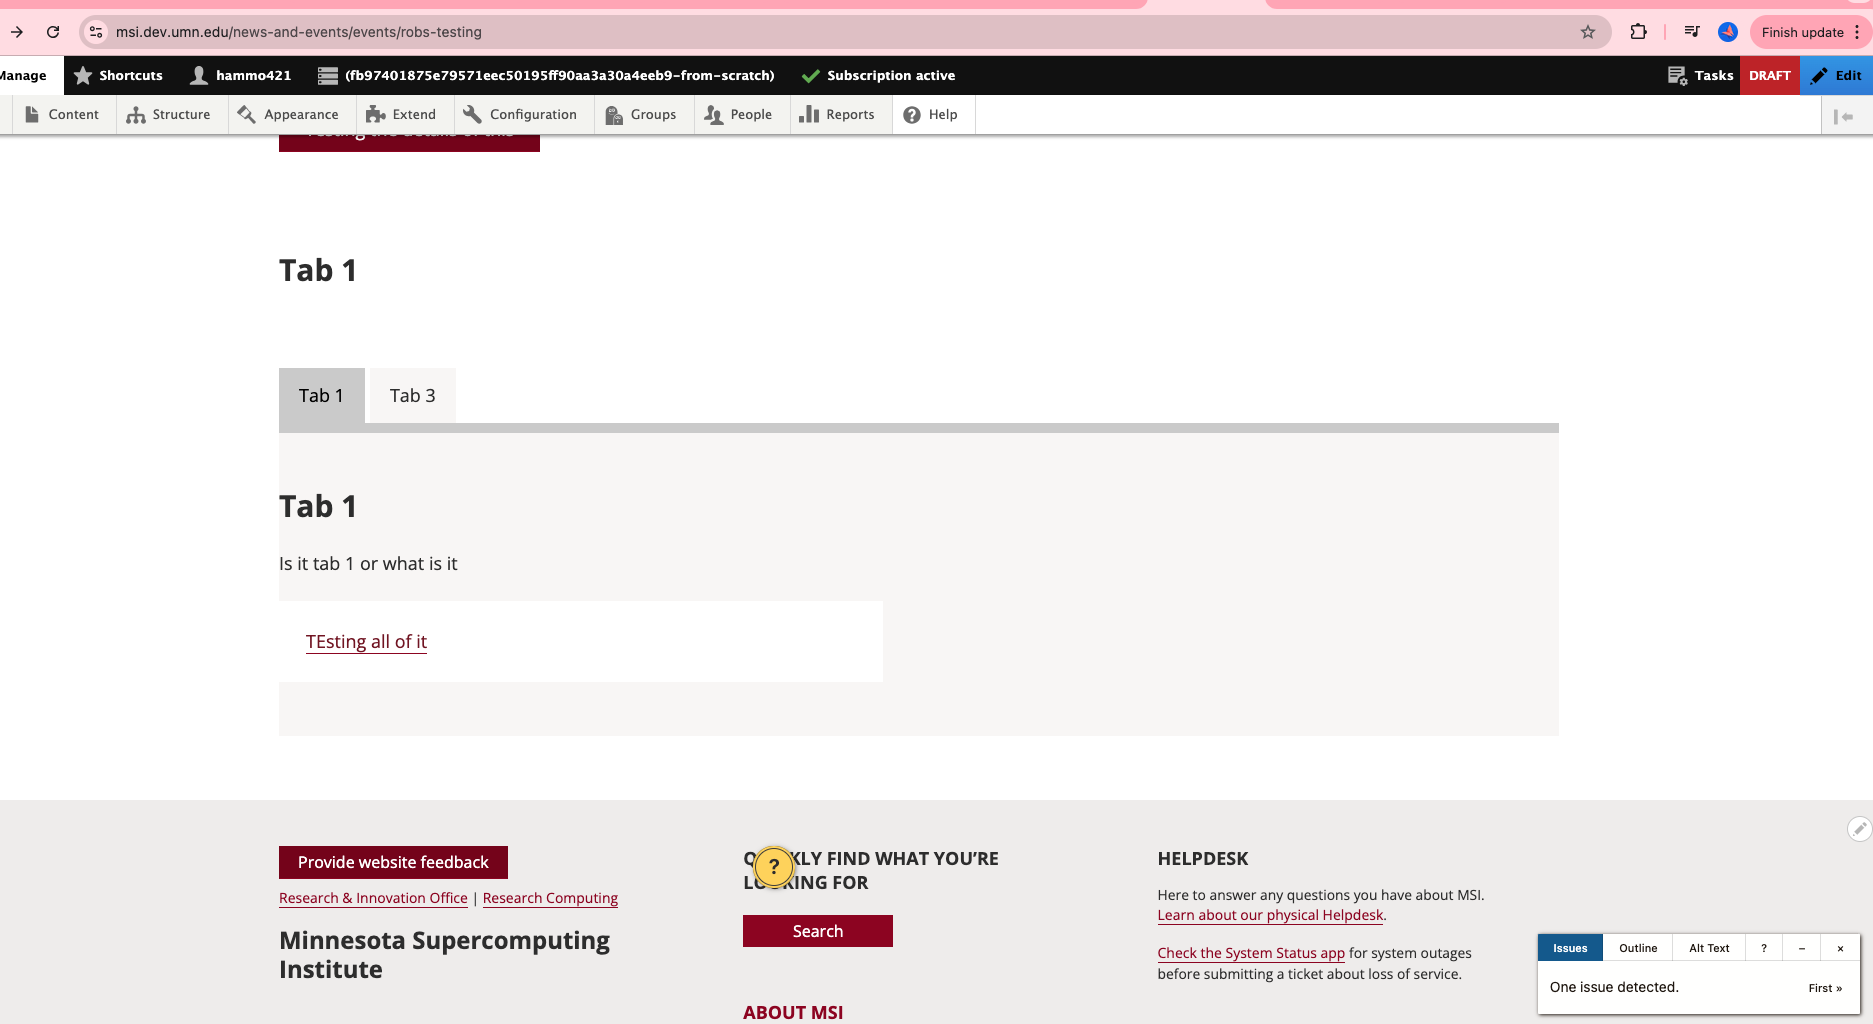Viewport: 1873px width, 1024px height.
Task: Open the TEsting all of it link
Action: point(366,642)
